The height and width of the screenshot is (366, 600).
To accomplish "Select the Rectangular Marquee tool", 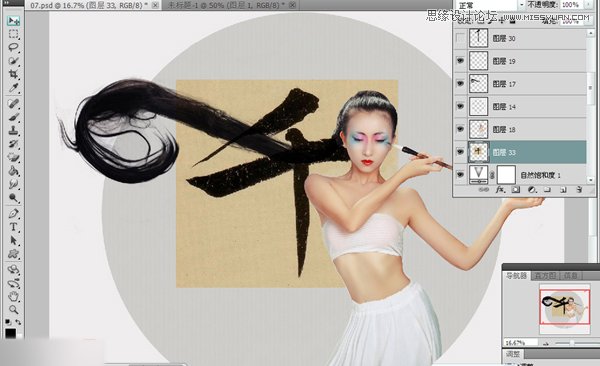I will tap(14, 34).
